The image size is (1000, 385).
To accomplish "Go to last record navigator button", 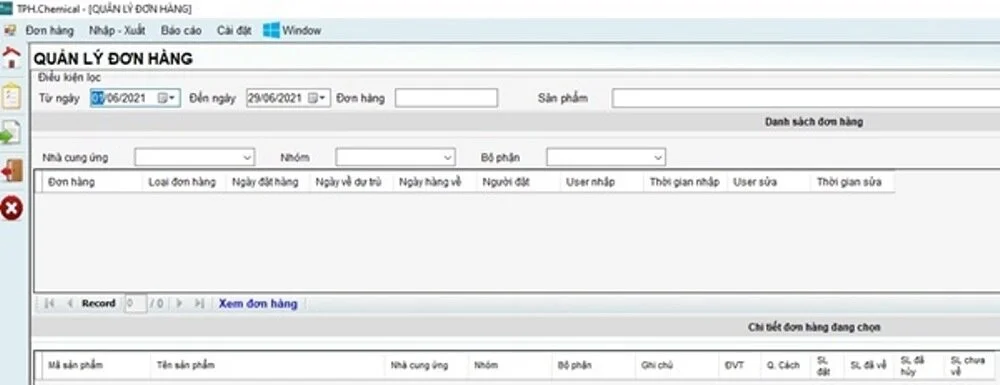I will click(199, 303).
